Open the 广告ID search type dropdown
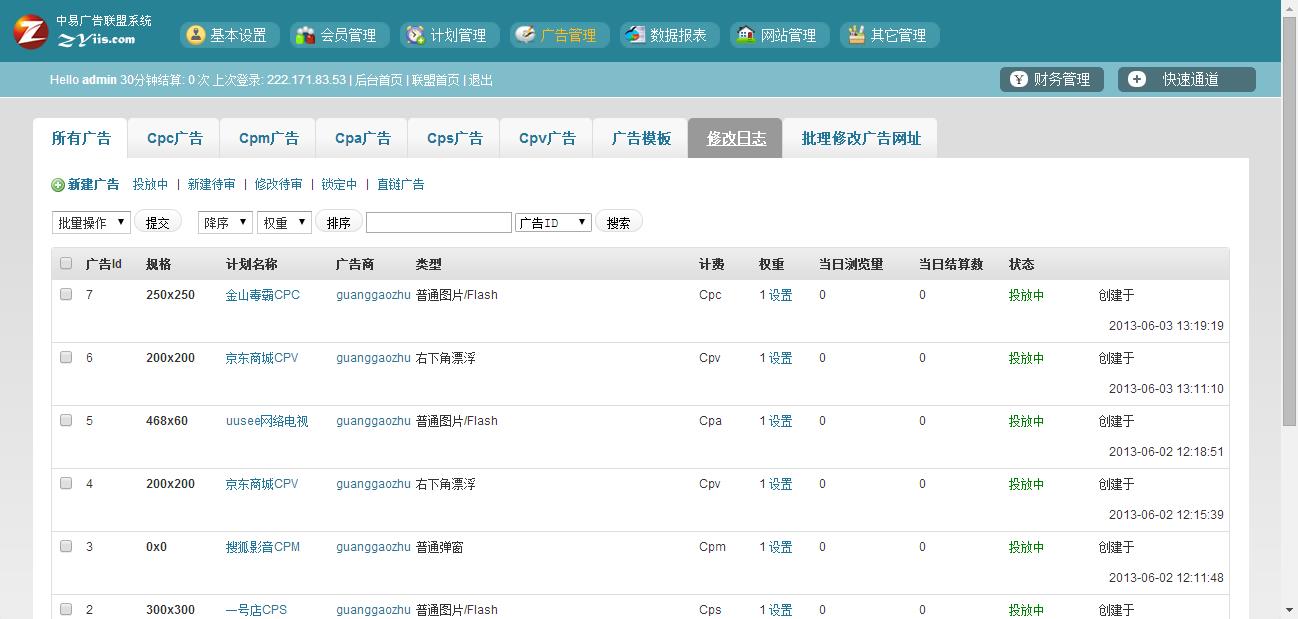The image size is (1298, 619). 553,222
